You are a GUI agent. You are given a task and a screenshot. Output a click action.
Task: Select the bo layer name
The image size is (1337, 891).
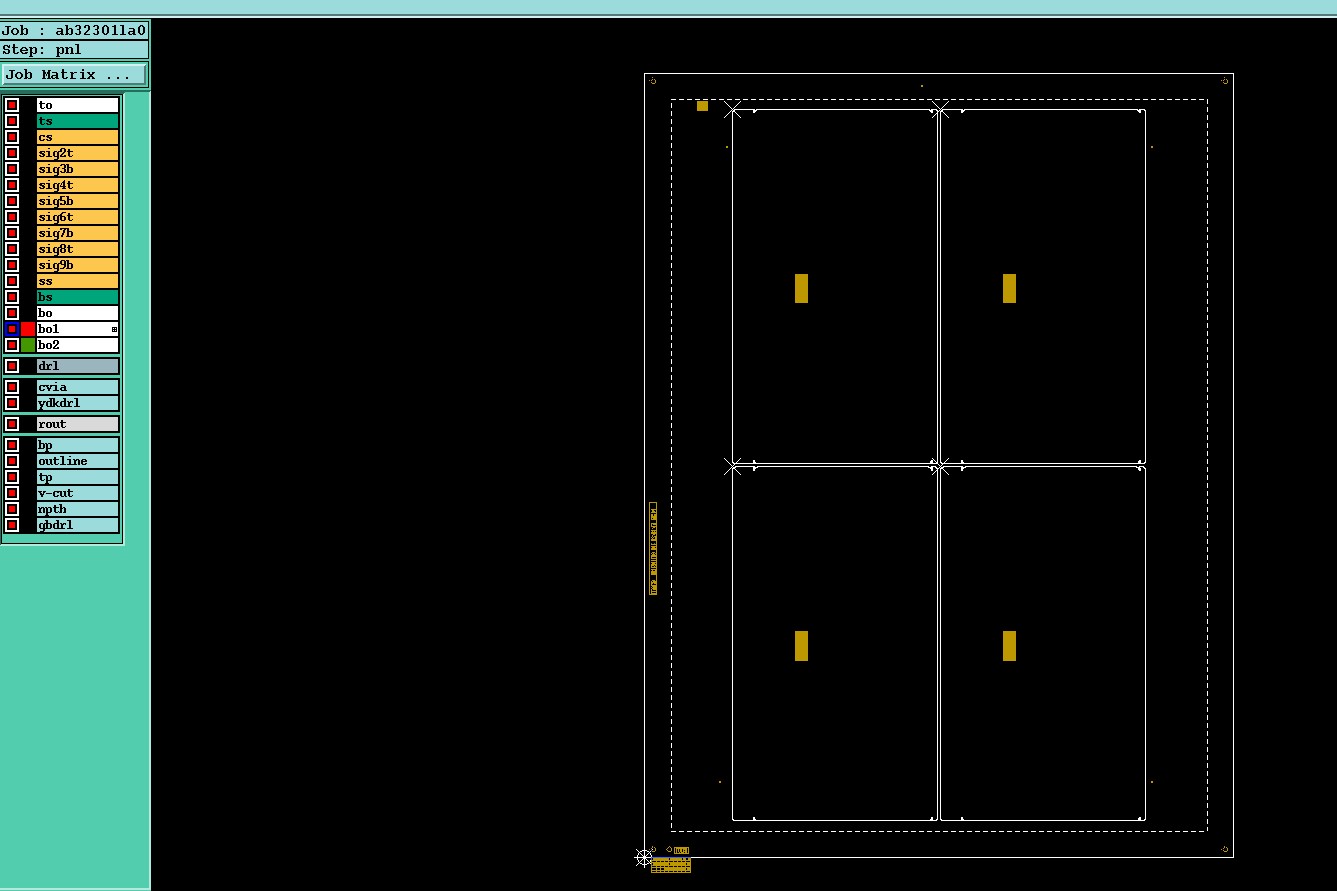pos(78,313)
